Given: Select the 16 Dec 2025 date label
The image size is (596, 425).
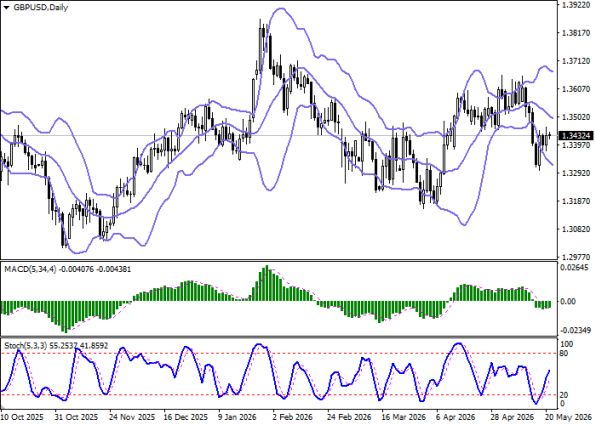Looking at the screenshot, I should tap(186, 417).
